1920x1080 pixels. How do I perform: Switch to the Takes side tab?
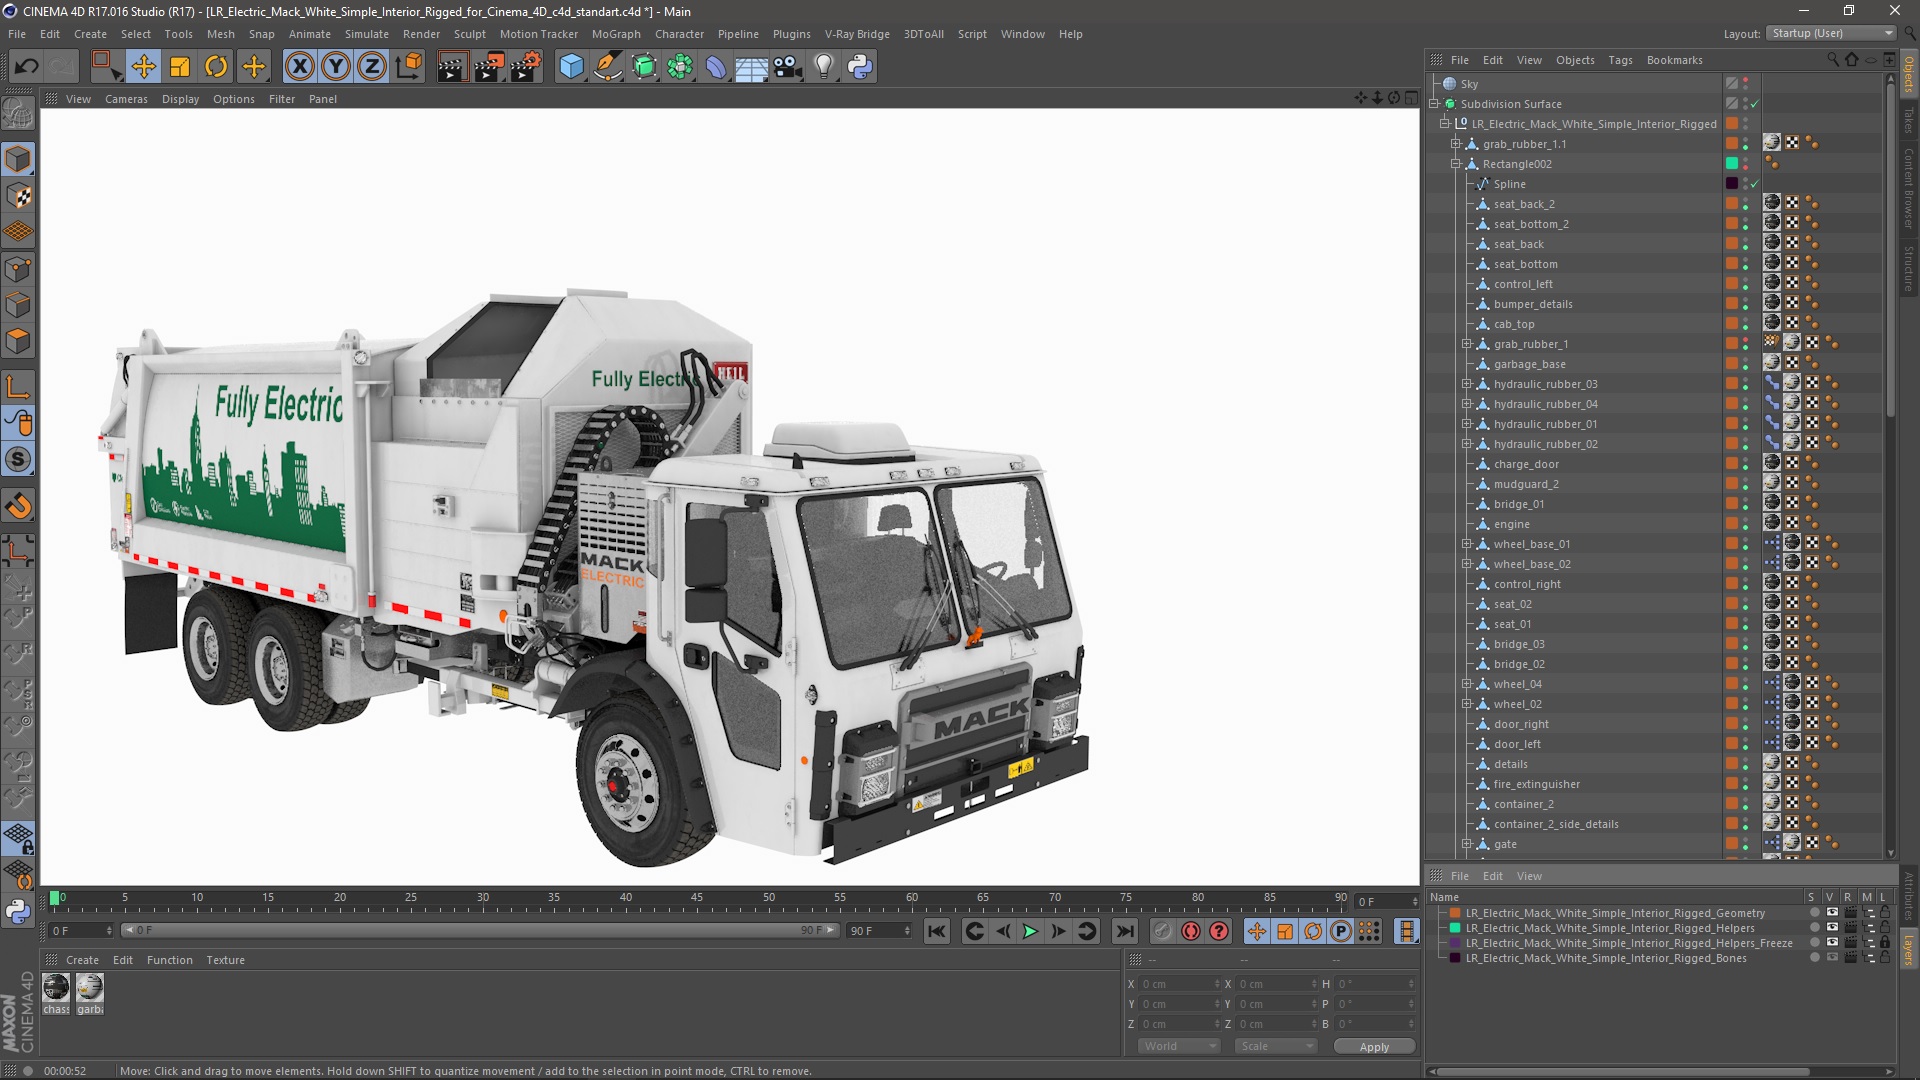(1908, 121)
